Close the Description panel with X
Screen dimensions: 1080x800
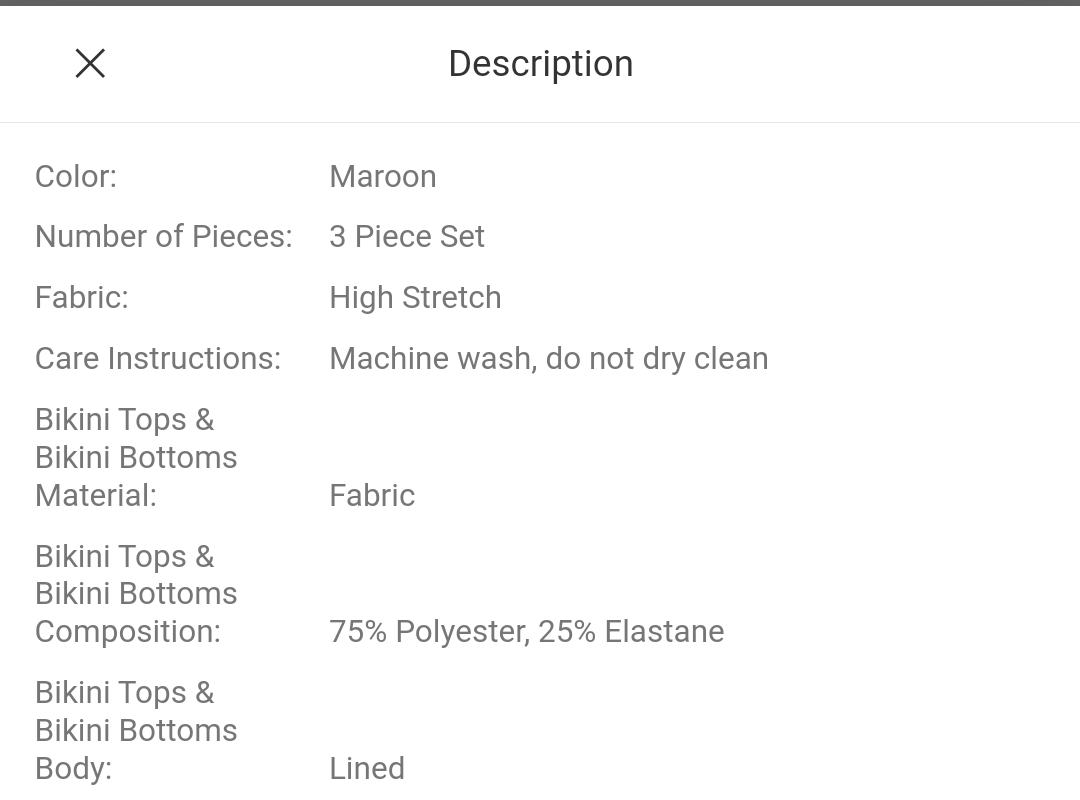tap(90, 63)
